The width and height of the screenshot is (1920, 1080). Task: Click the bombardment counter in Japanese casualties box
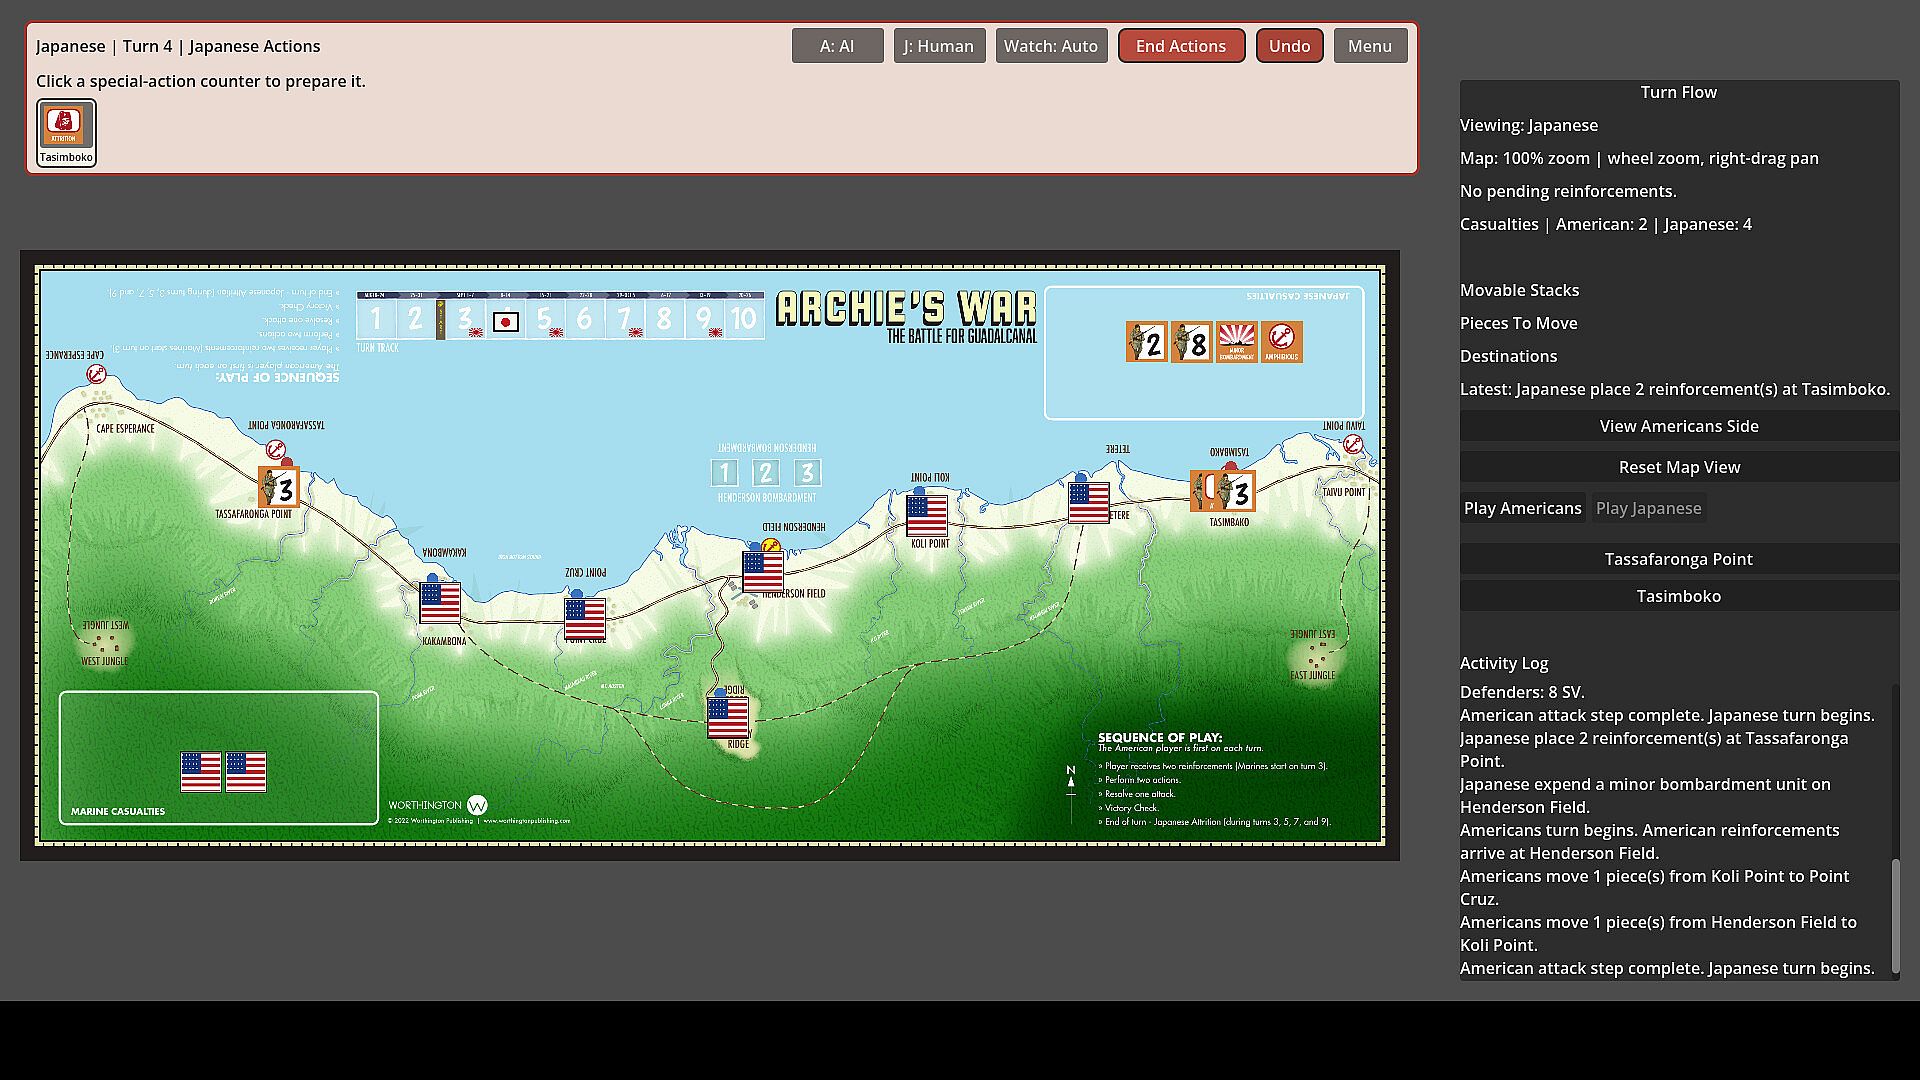pyautogui.click(x=1237, y=342)
